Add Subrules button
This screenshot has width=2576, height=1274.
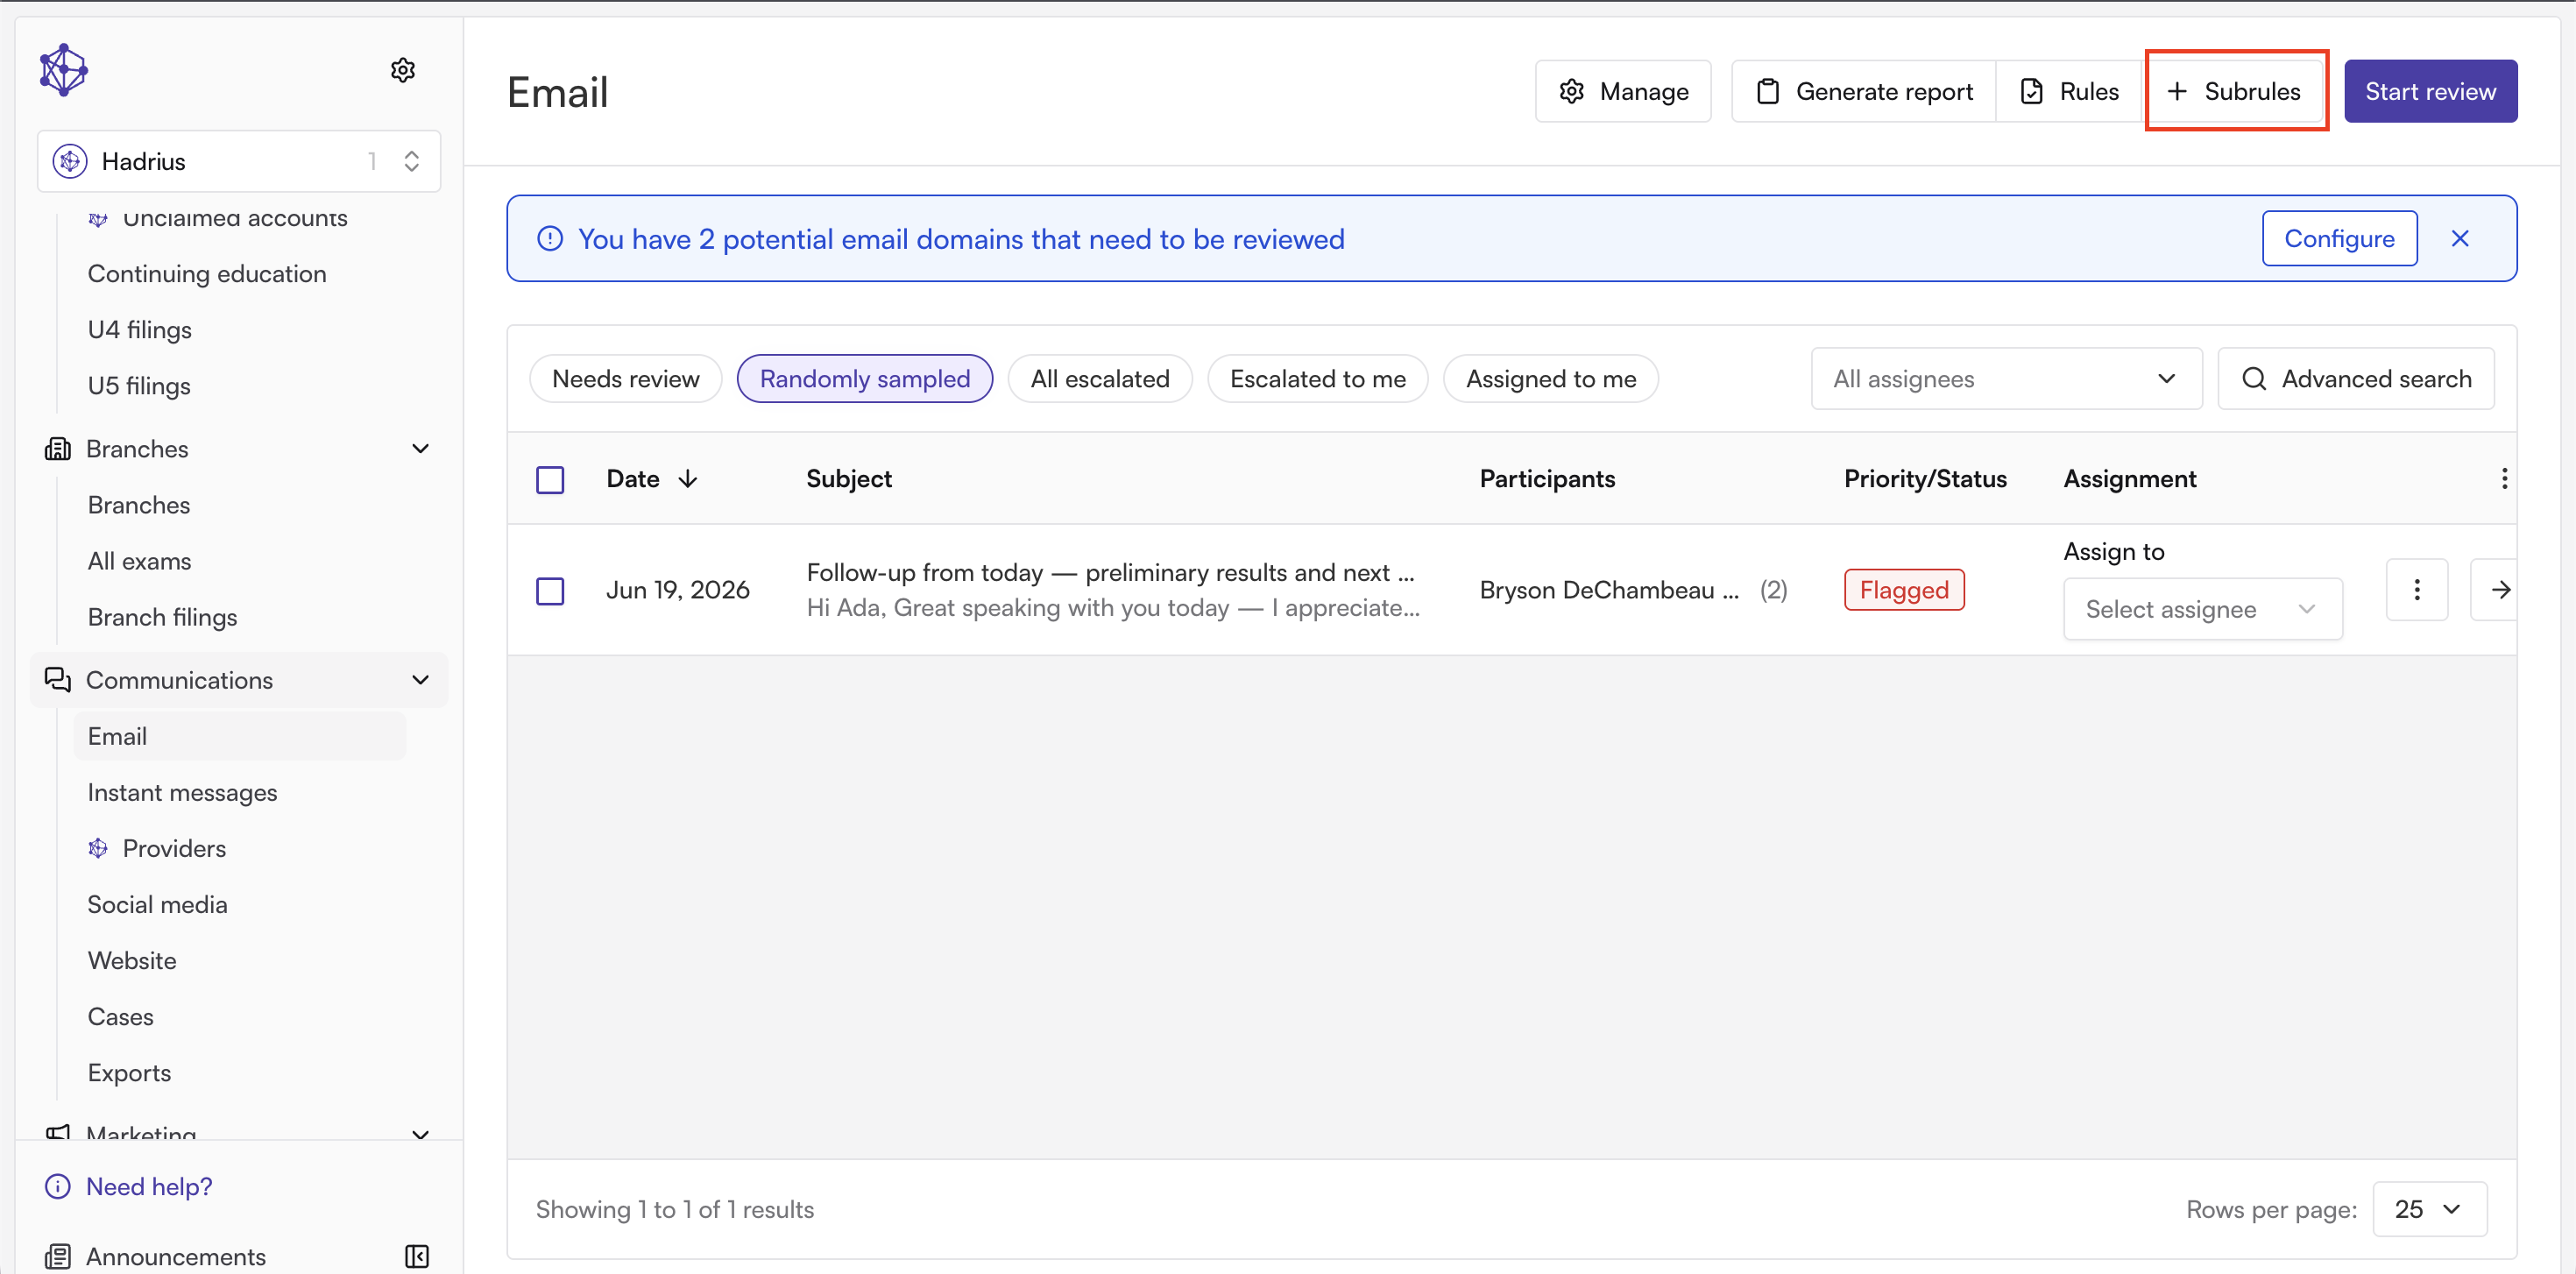click(x=2234, y=91)
